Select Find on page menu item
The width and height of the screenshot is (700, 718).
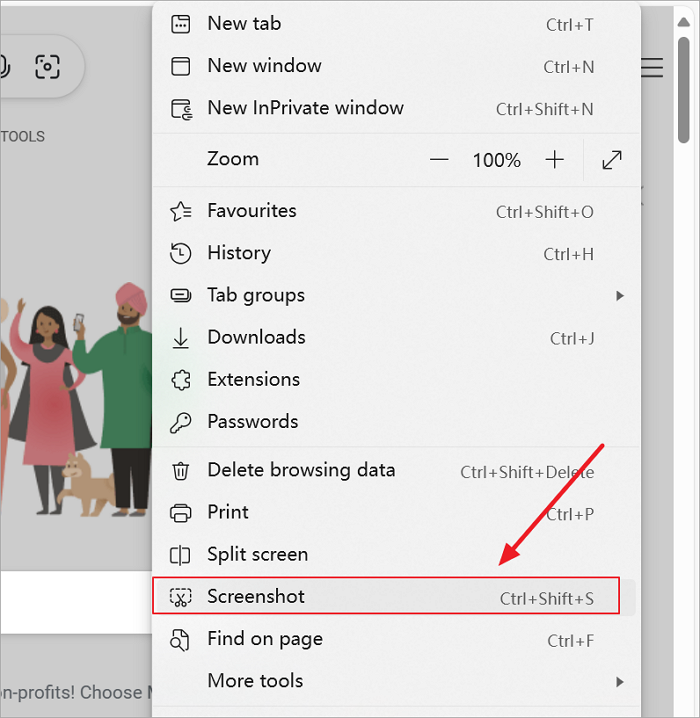click(265, 639)
